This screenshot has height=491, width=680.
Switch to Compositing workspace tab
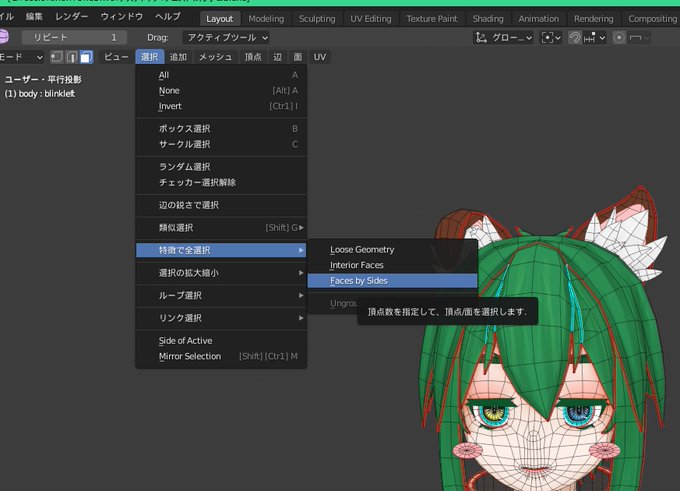click(652, 19)
